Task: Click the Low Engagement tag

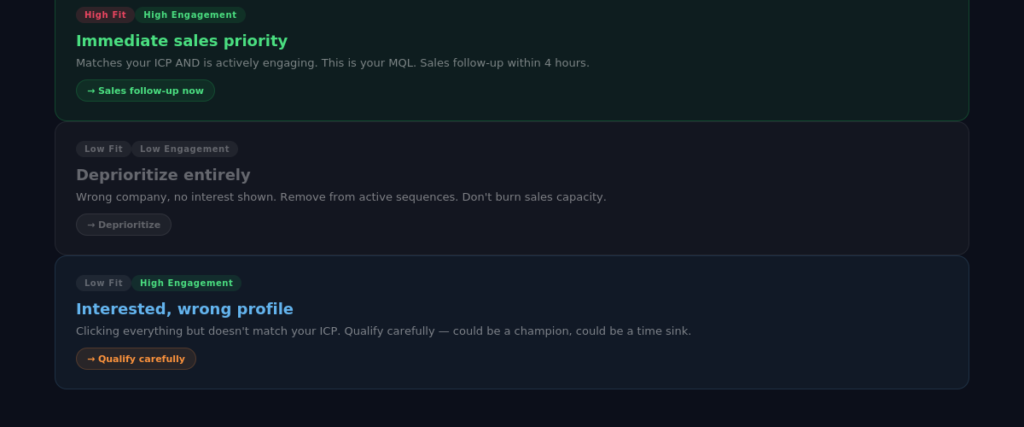Action: point(184,149)
